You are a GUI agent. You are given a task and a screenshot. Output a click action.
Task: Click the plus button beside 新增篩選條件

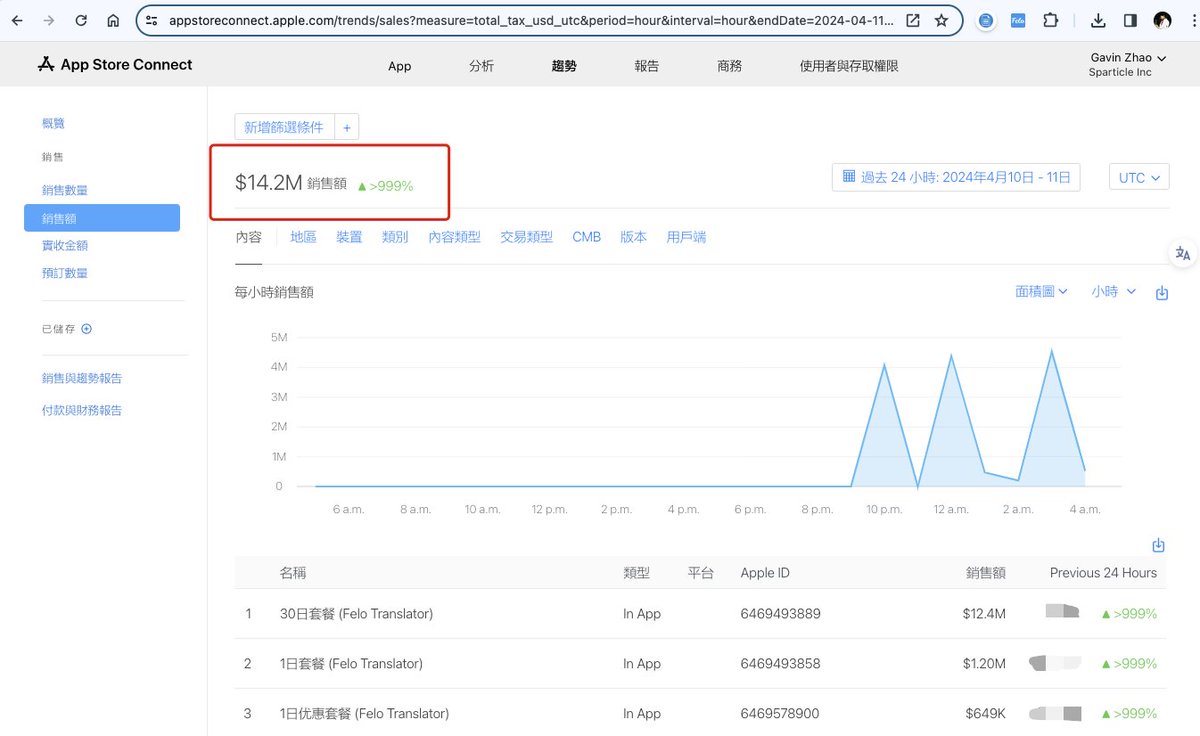[x=347, y=127]
